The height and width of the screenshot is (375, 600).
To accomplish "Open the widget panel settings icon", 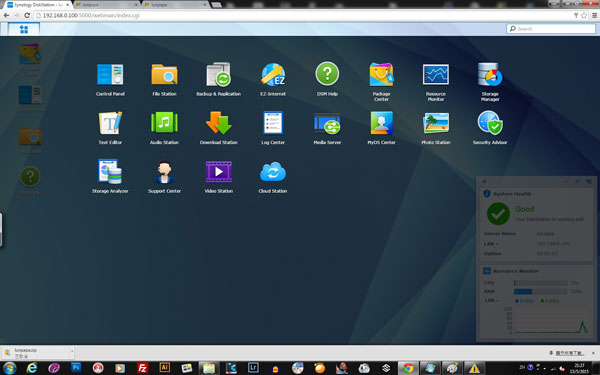I will 589,181.
